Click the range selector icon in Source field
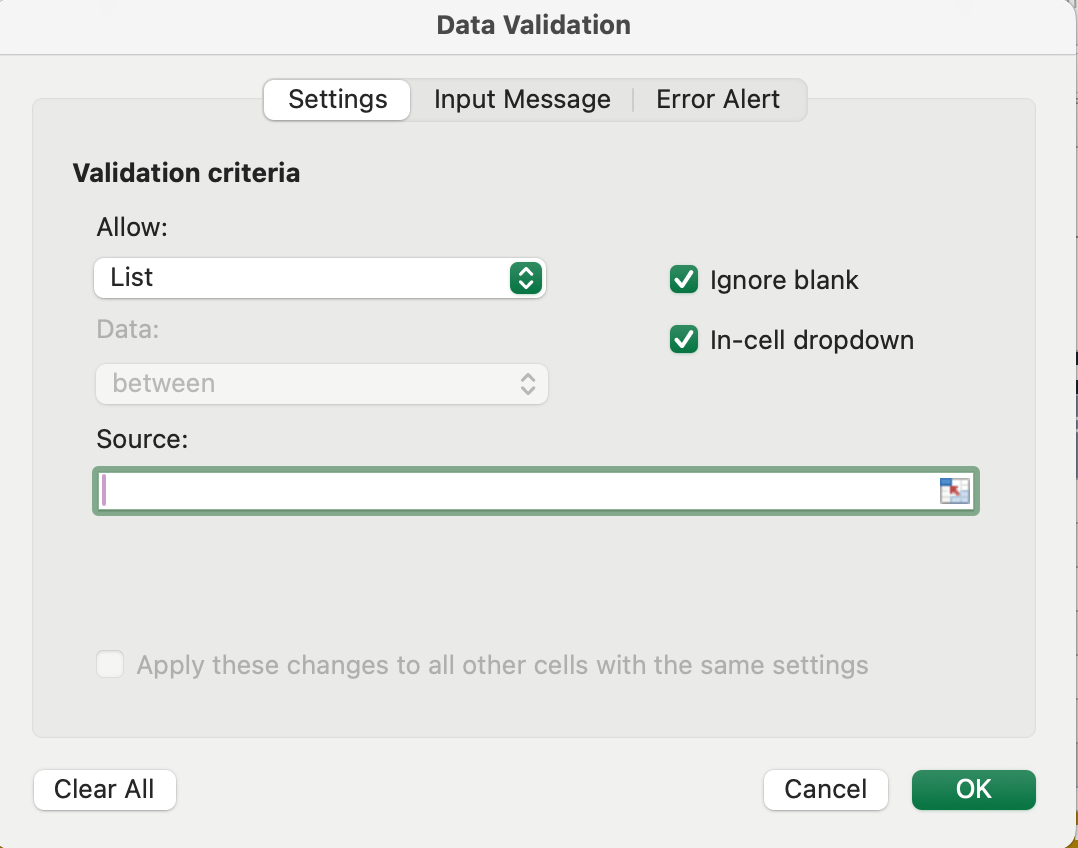 click(x=954, y=491)
